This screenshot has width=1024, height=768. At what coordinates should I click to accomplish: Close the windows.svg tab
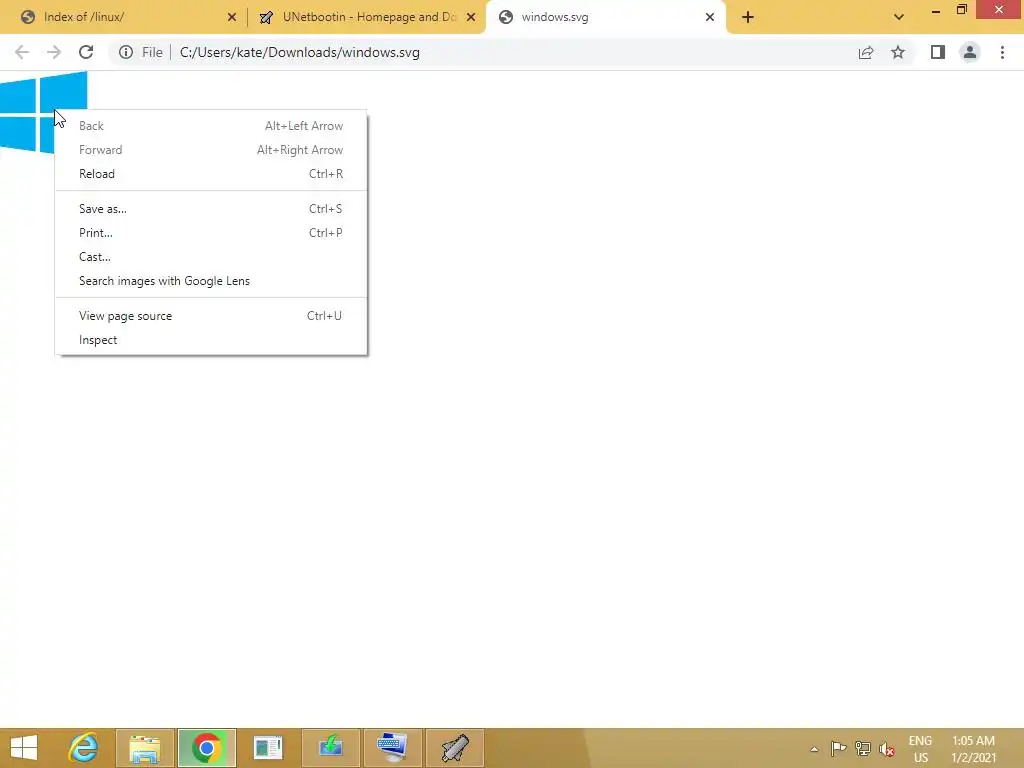[x=710, y=17]
